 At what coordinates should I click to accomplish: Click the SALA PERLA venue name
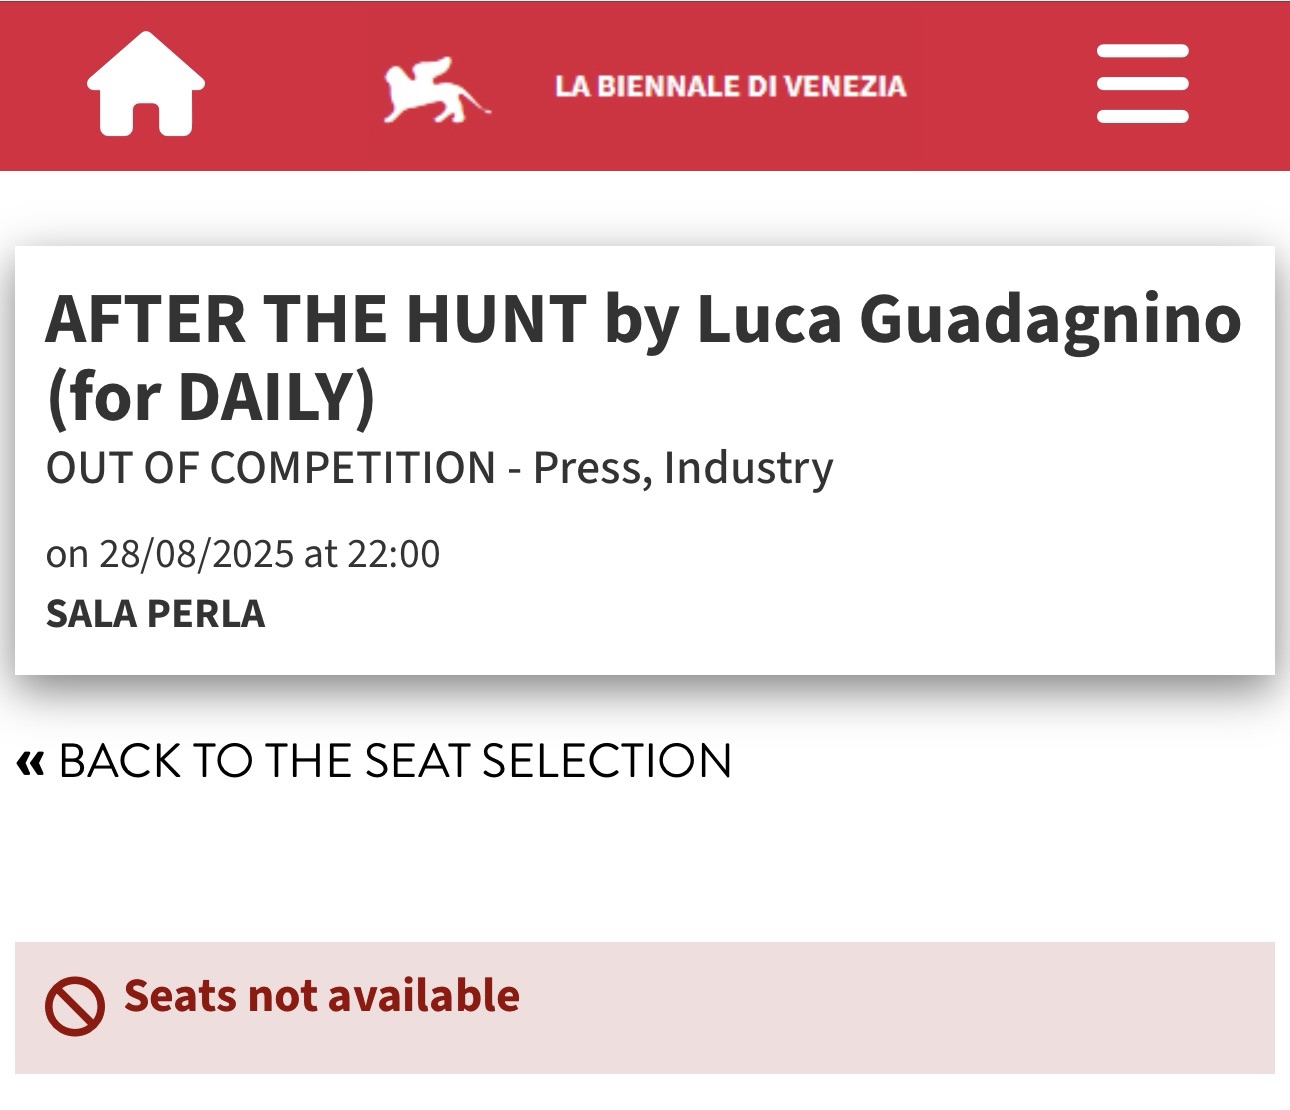point(155,614)
